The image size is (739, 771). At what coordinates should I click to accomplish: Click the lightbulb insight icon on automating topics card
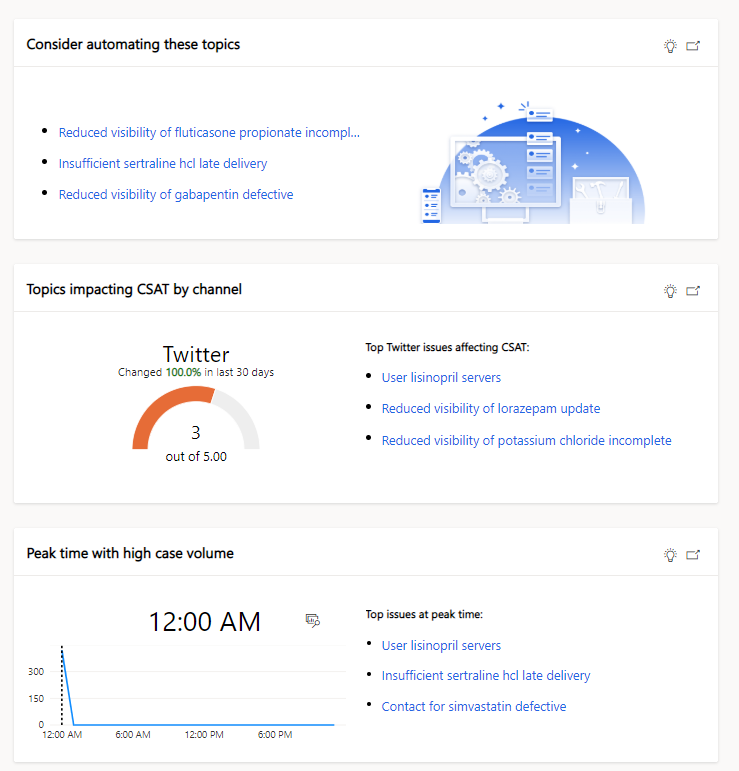(670, 46)
